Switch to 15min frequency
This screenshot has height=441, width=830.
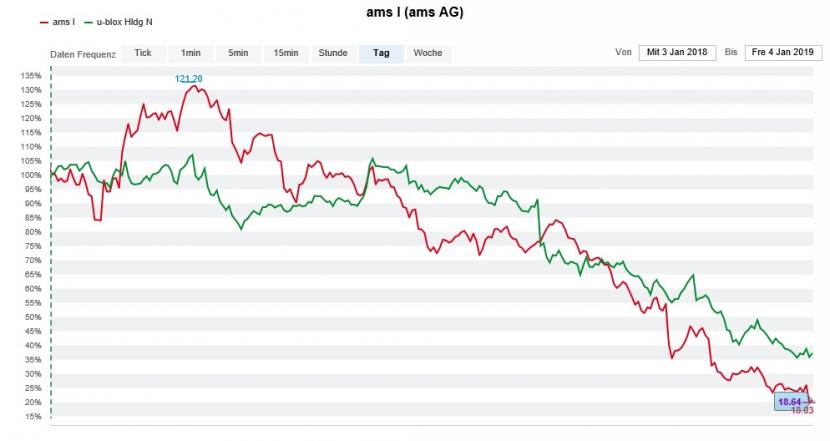285,53
